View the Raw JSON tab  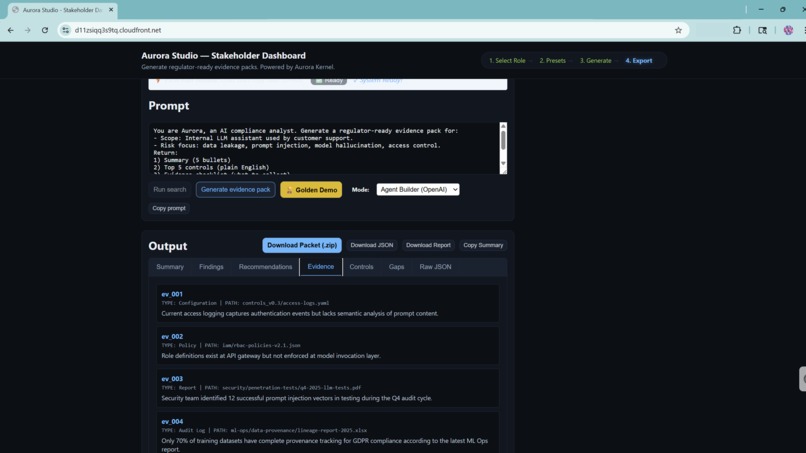(435, 267)
